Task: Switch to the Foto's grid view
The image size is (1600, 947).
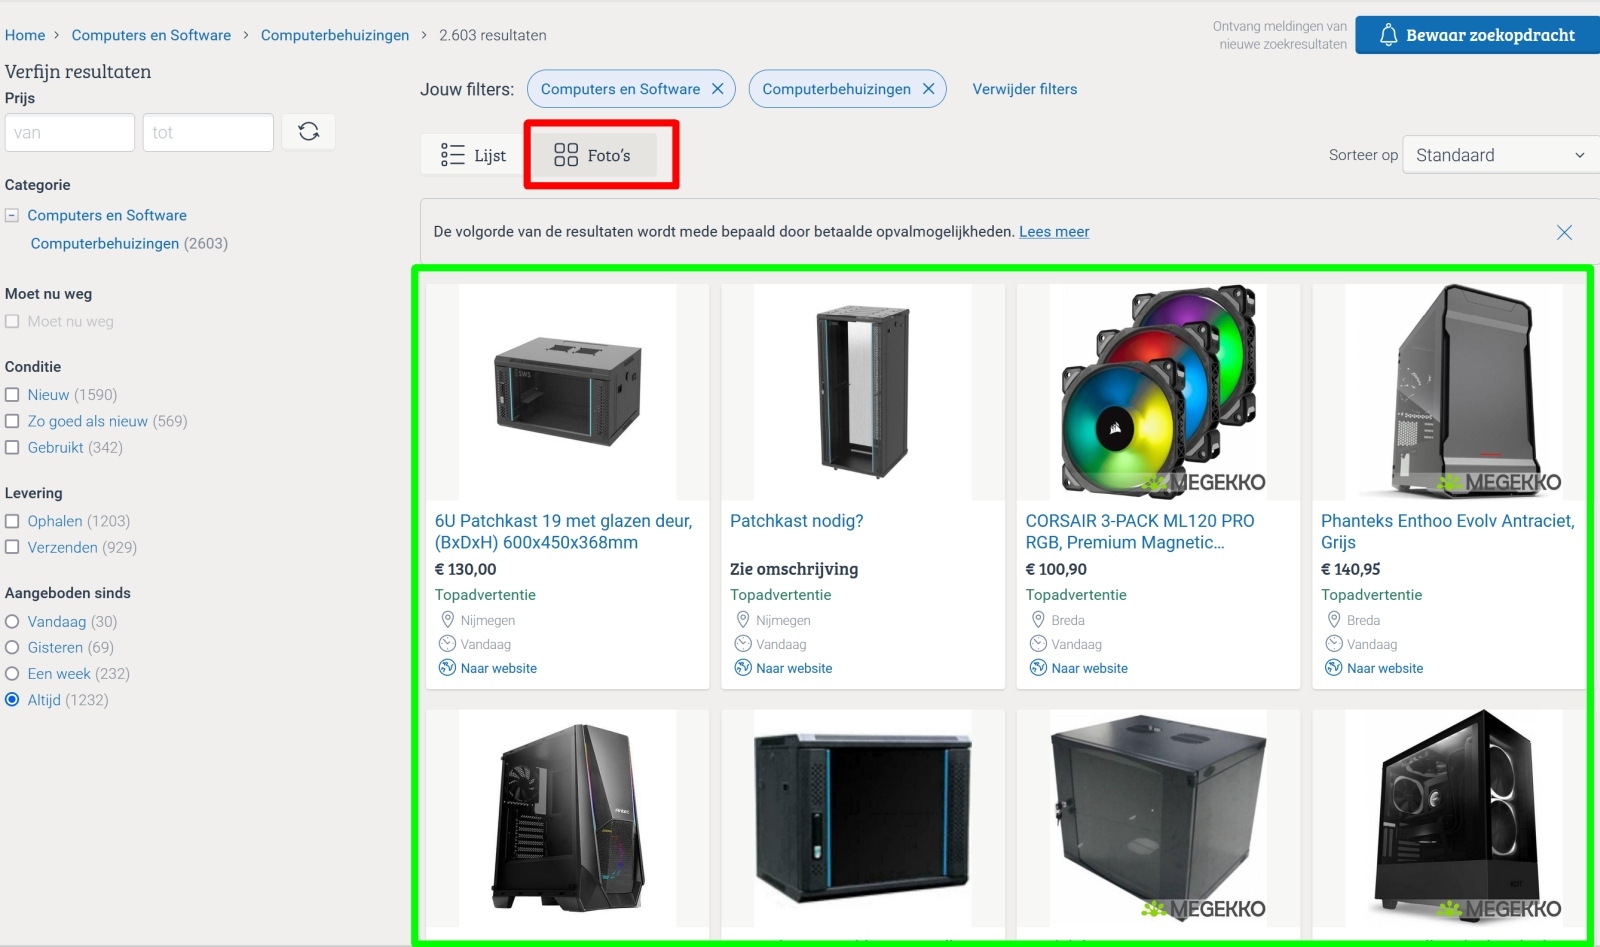Action: coord(592,155)
